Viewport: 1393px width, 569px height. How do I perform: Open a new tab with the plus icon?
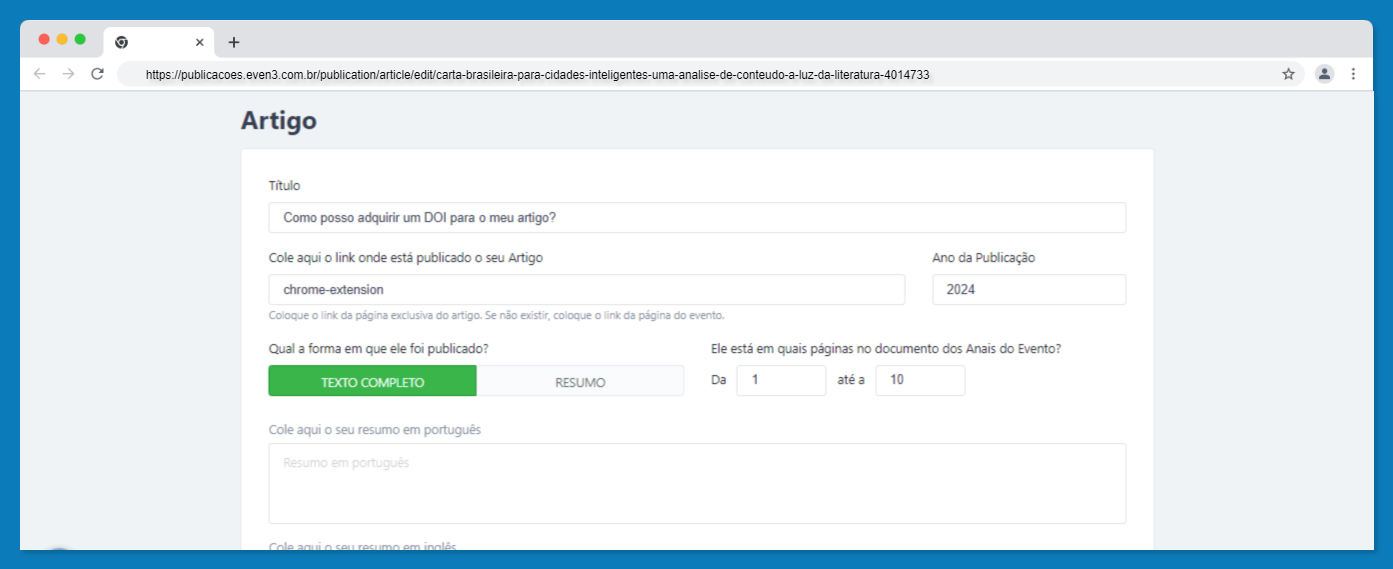[234, 42]
